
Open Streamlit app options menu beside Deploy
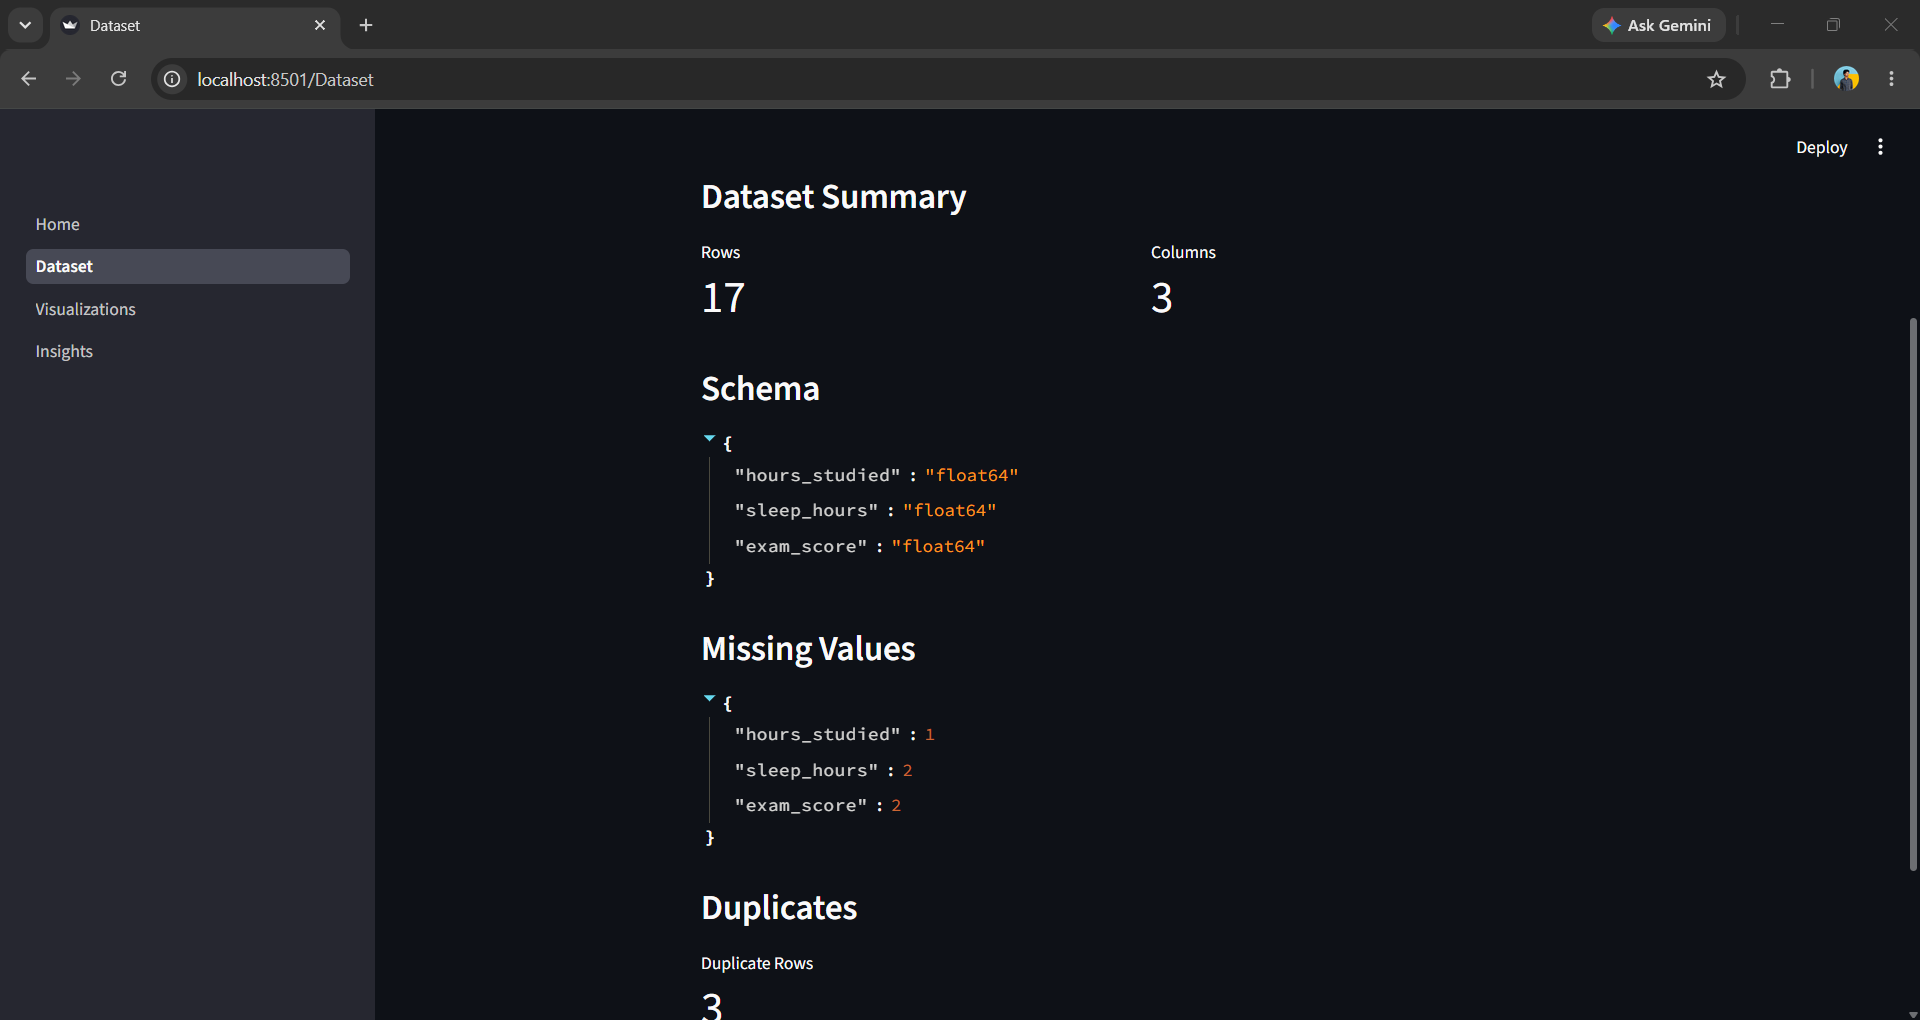pos(1880,147)
